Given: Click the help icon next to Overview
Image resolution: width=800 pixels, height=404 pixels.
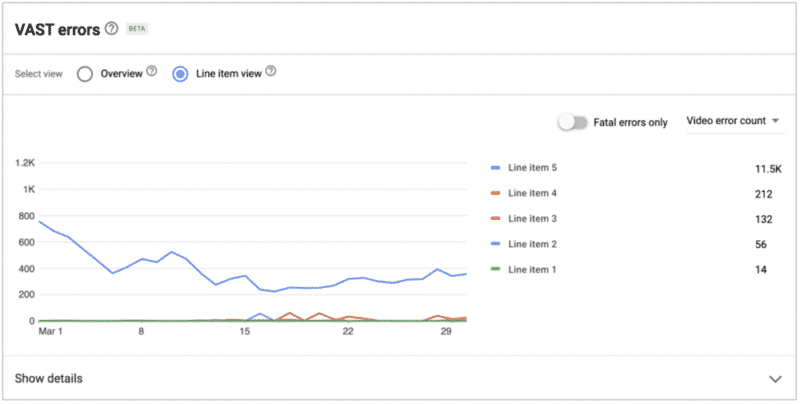Looking at the screenshot, I should pos(152,72).
